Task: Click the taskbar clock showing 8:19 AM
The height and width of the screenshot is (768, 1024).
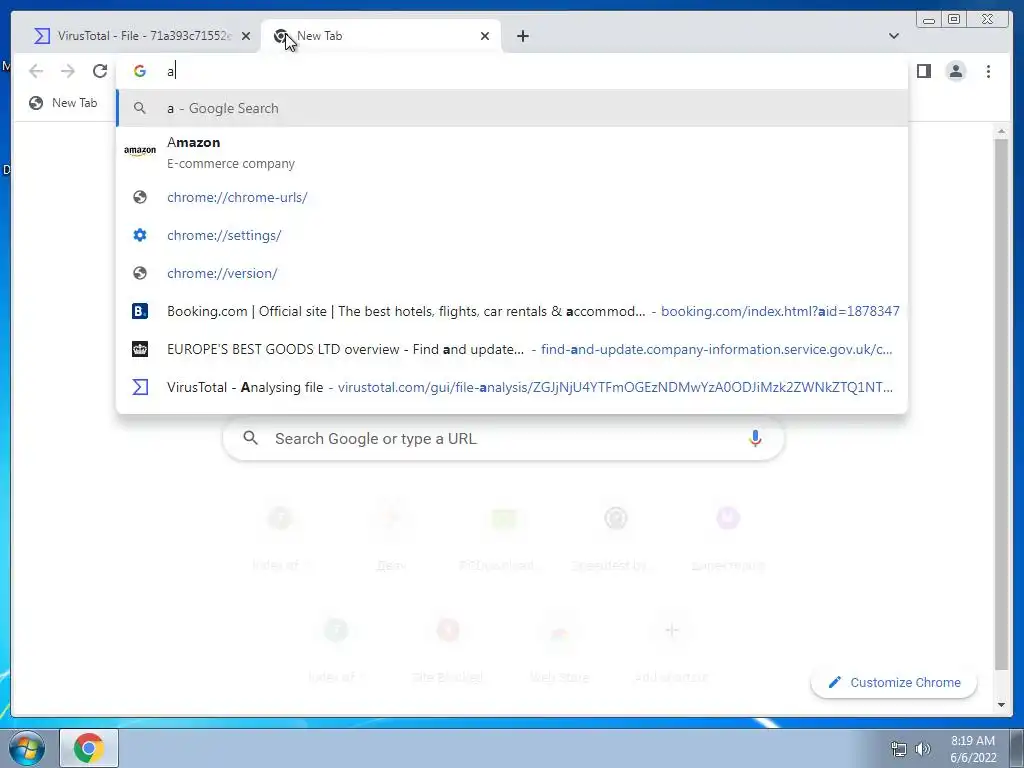Action: tap(973, 749)
